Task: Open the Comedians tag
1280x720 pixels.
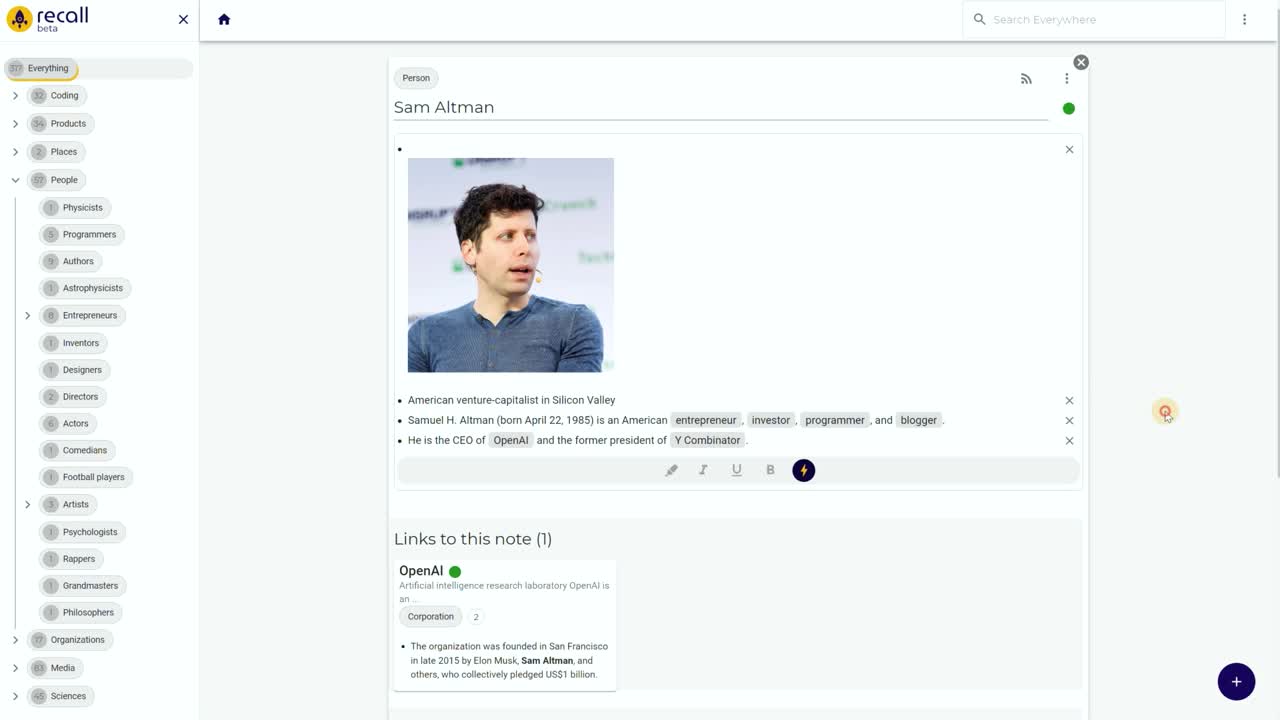Action: pos(77,450)
